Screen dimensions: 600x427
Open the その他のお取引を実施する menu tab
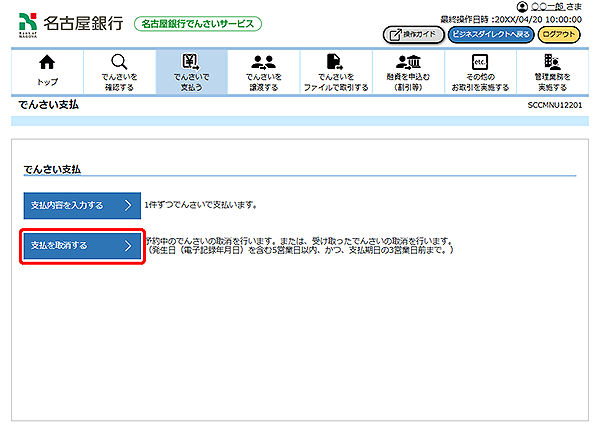[x=479, y=72]
